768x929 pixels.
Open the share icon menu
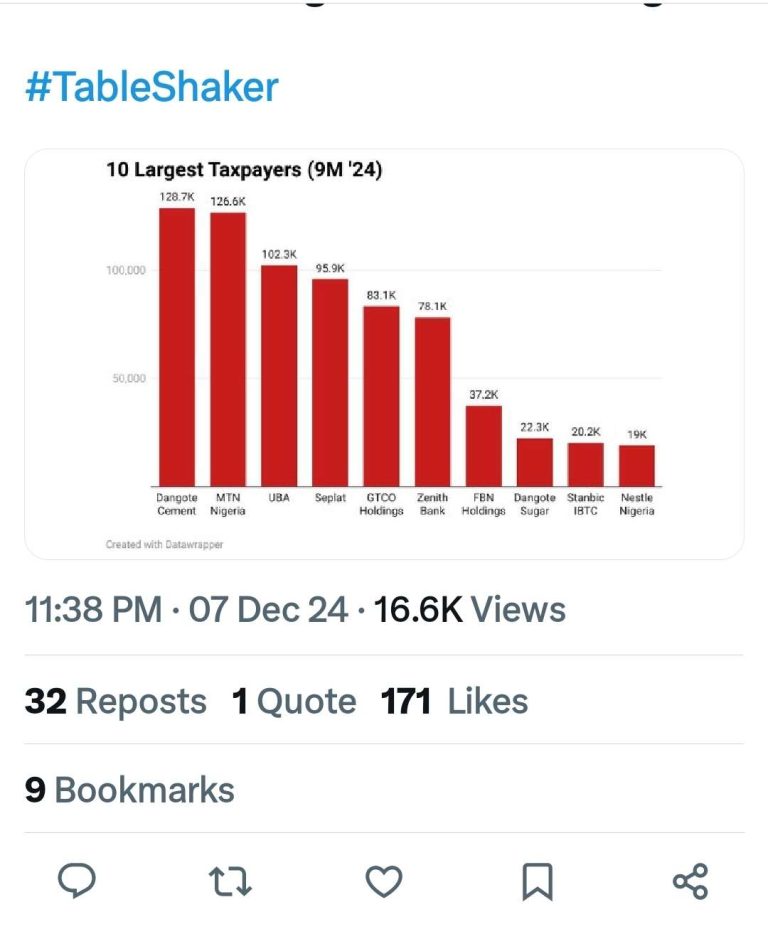[690, 881]
